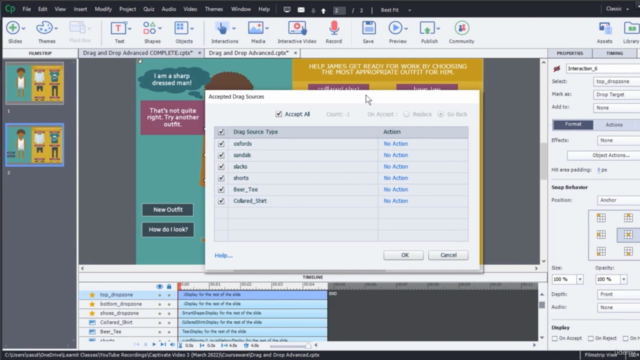Uncheck the slacks drag source
Viewport: 640px width, 360px height.
coord(221,167)
